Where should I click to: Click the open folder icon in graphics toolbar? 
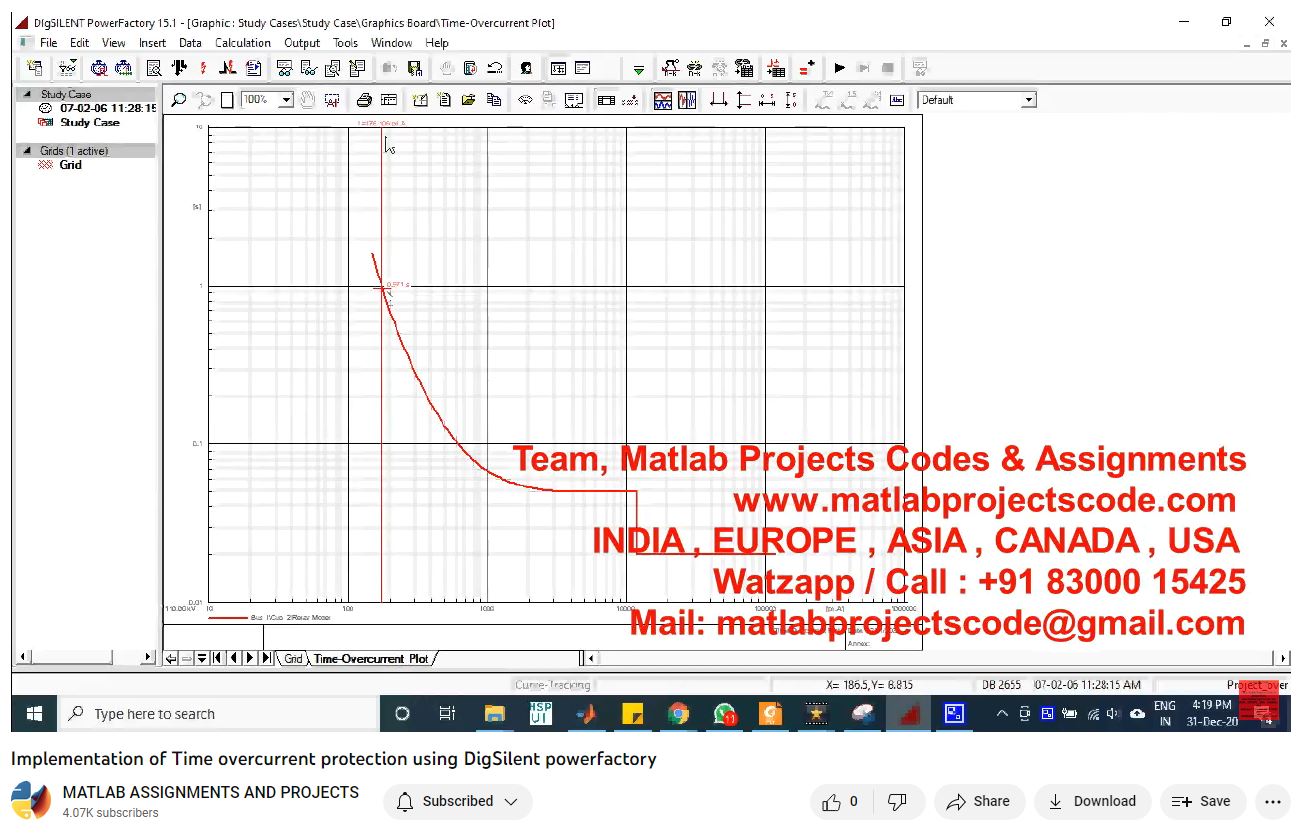tap(468, 100)
